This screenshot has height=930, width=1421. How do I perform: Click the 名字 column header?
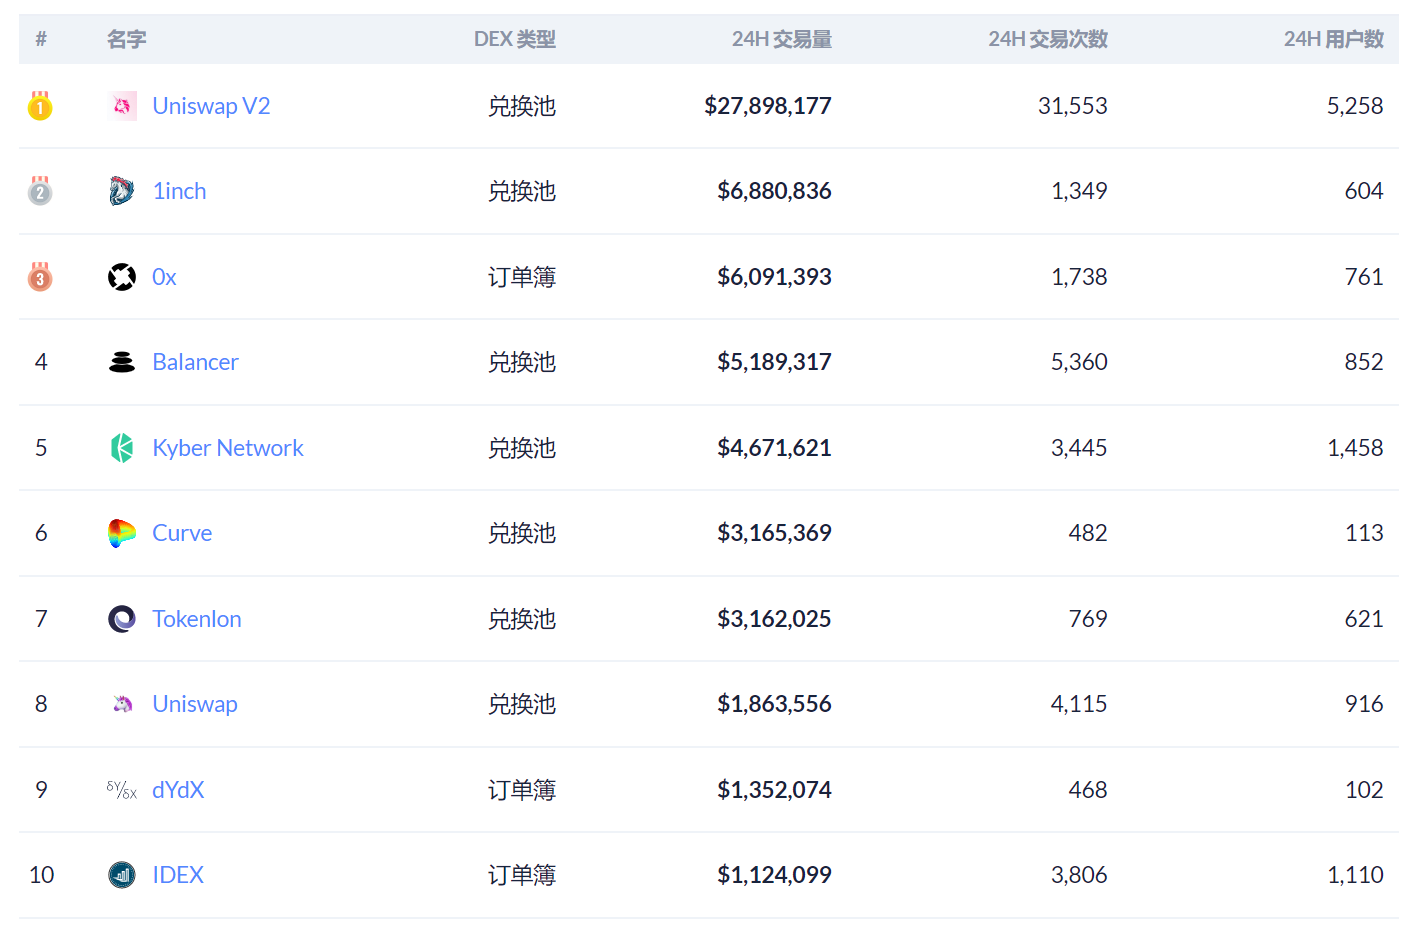(x=127, y=39)
